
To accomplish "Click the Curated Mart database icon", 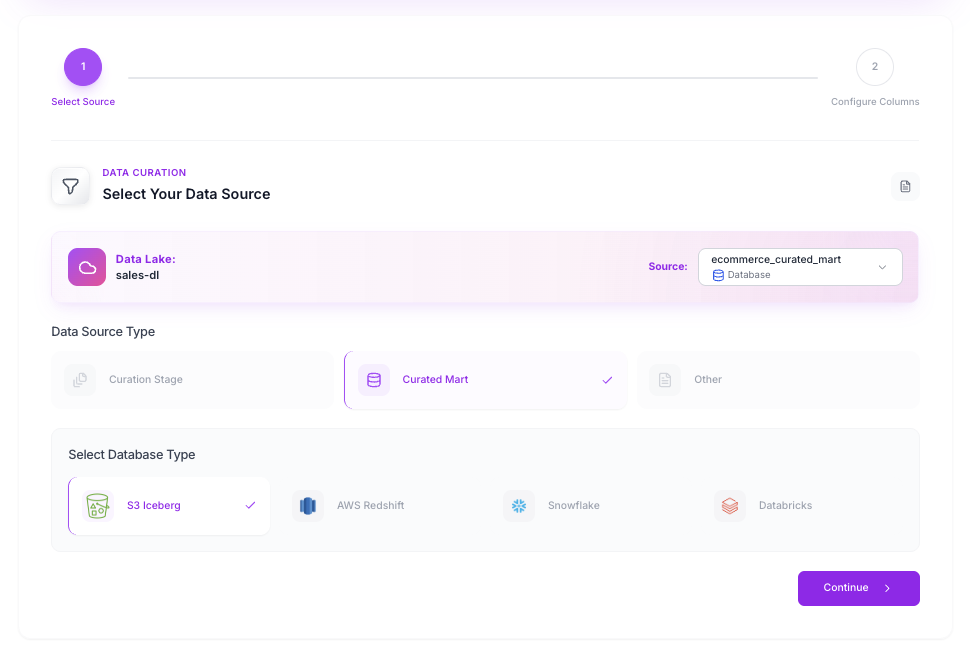I will (x=374, y=380).
